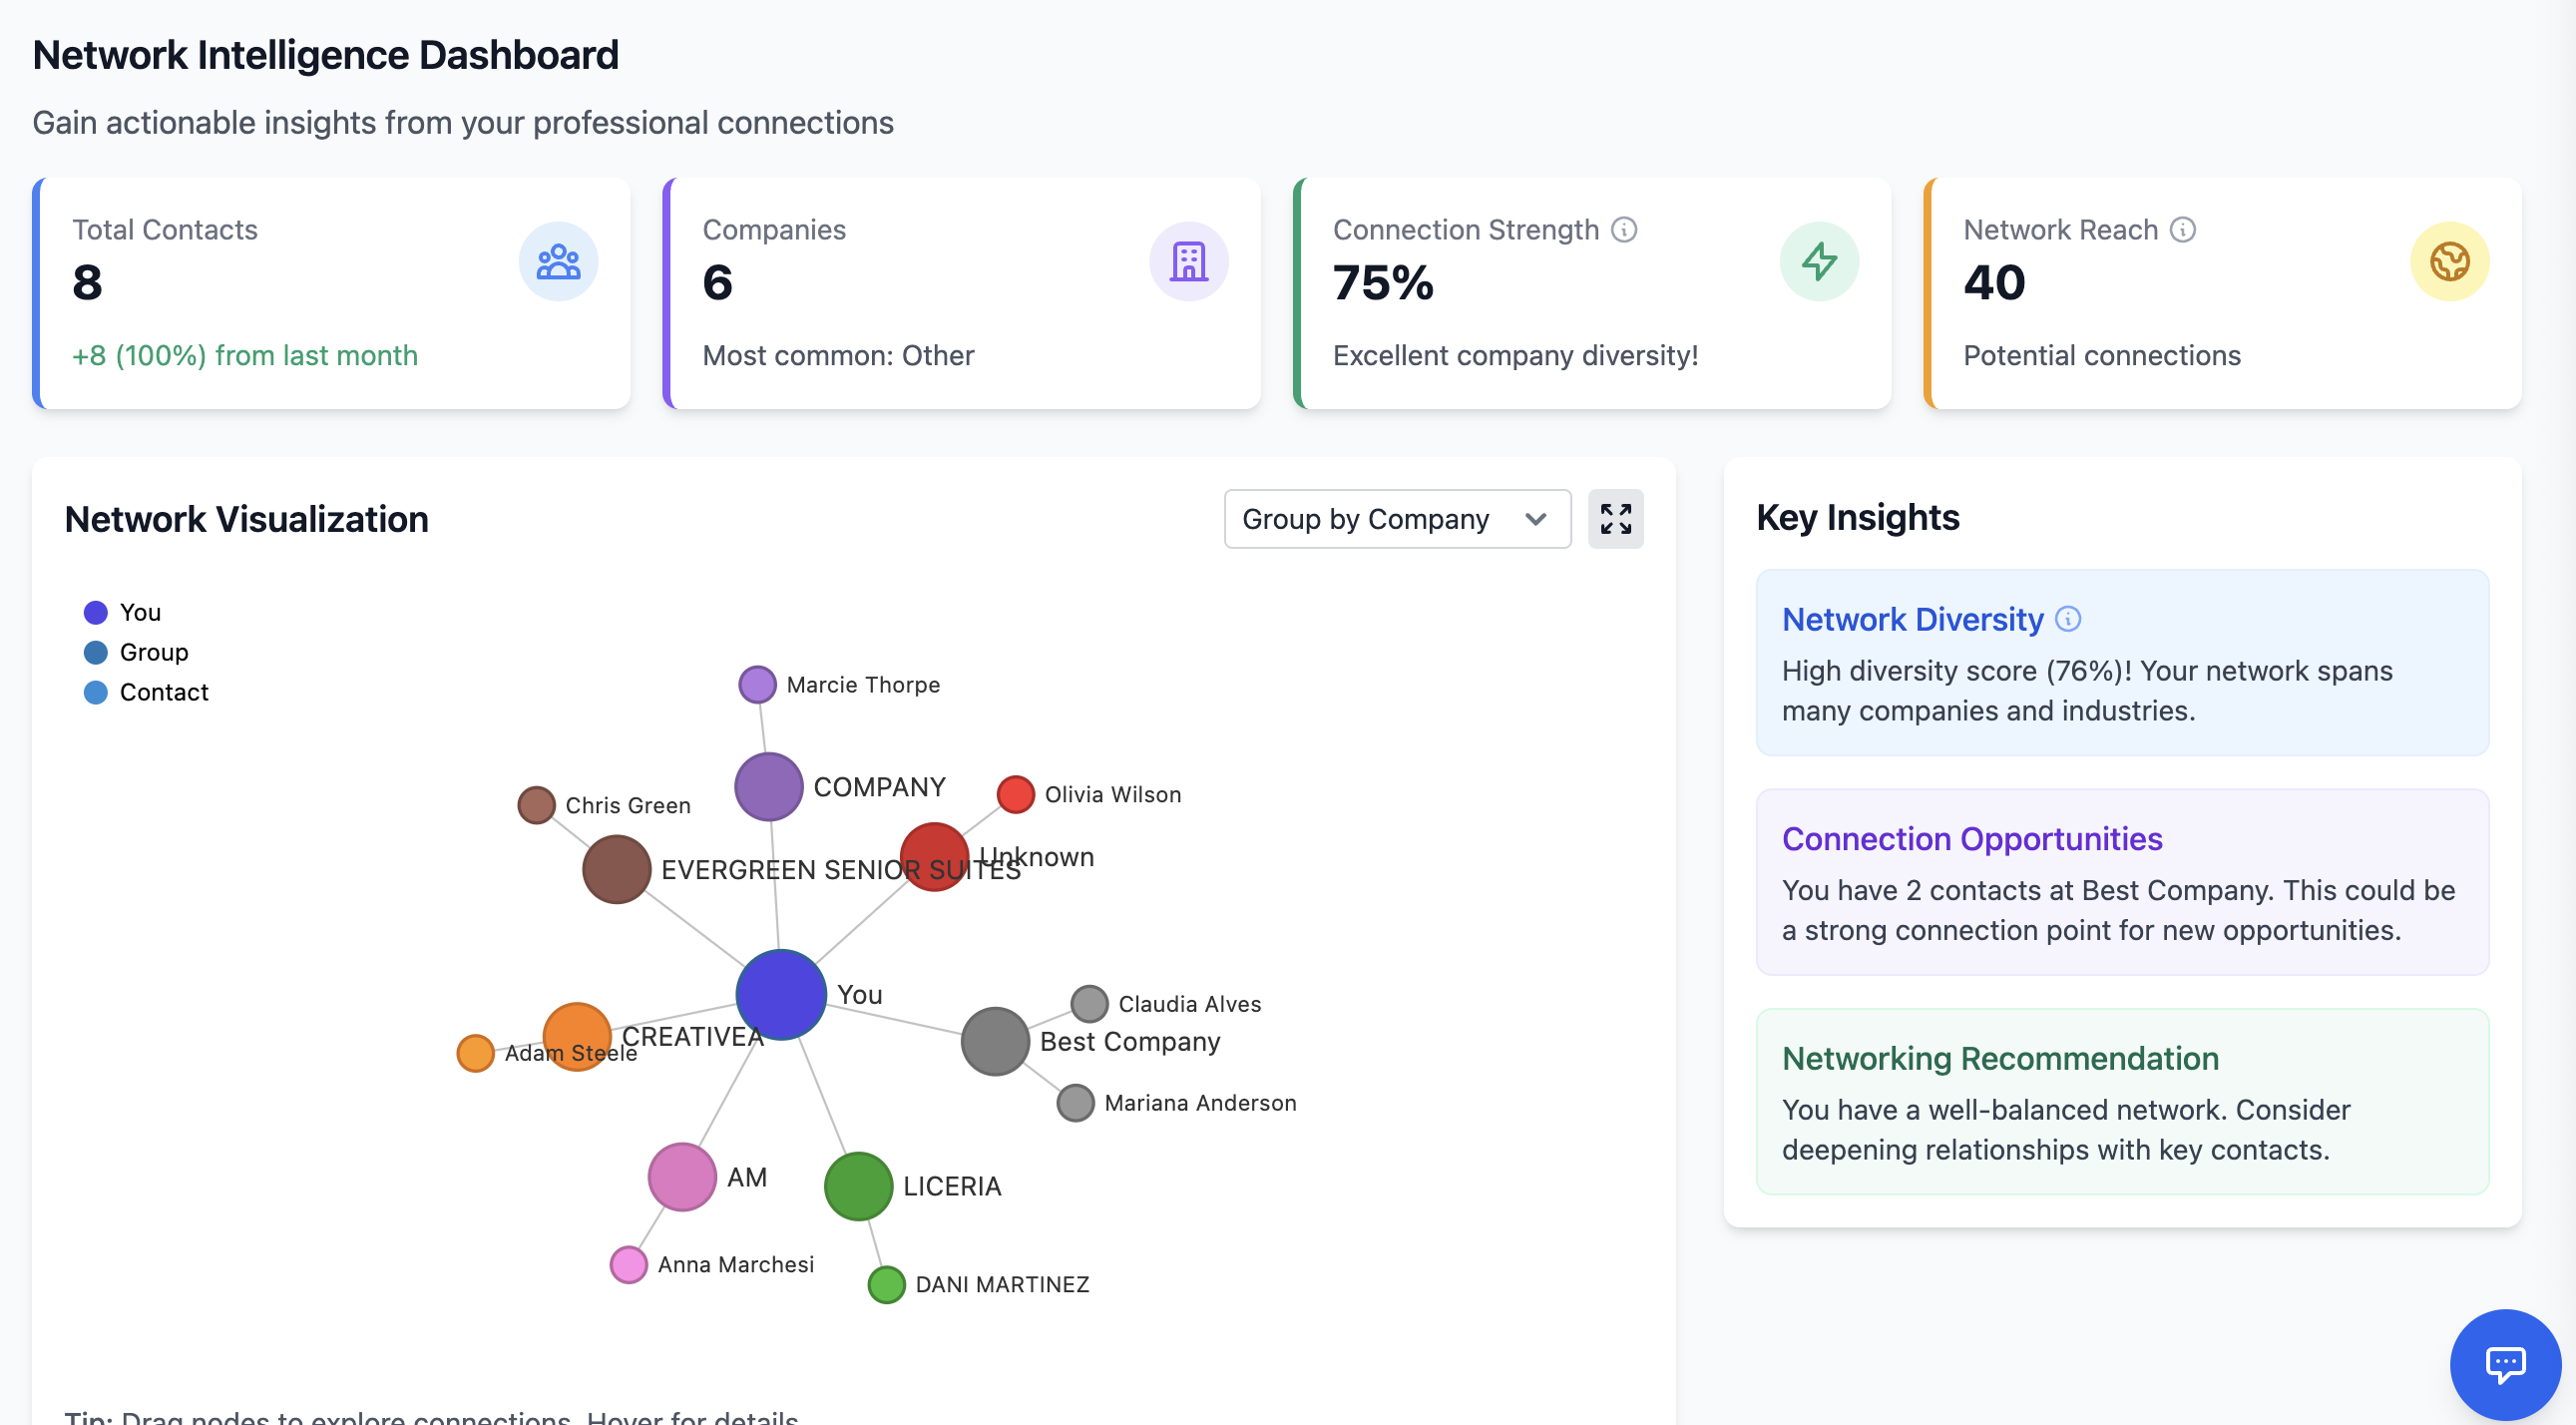Select the central You node

(x=780, y=994)
